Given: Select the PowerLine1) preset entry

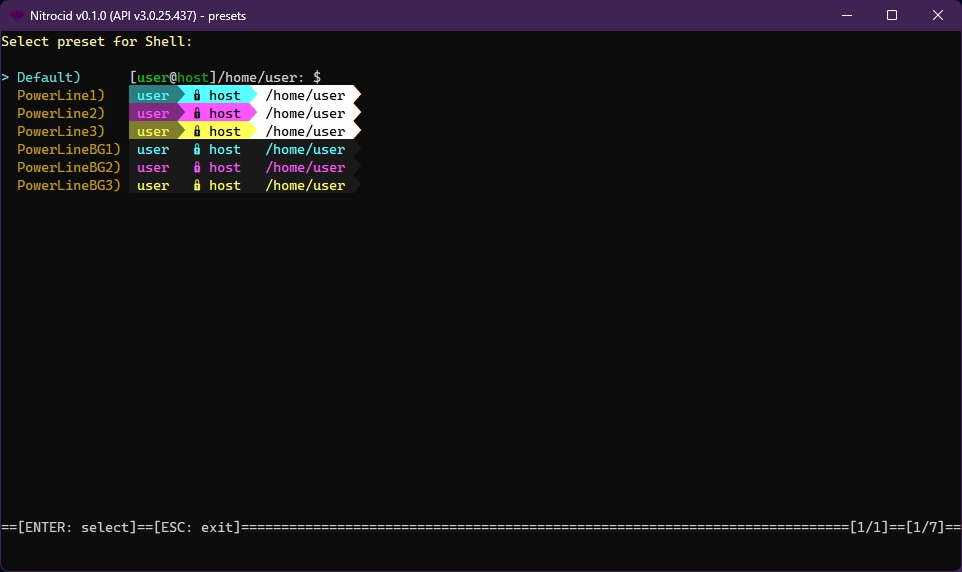Looking at the screenshot, I should pos(60,96).
